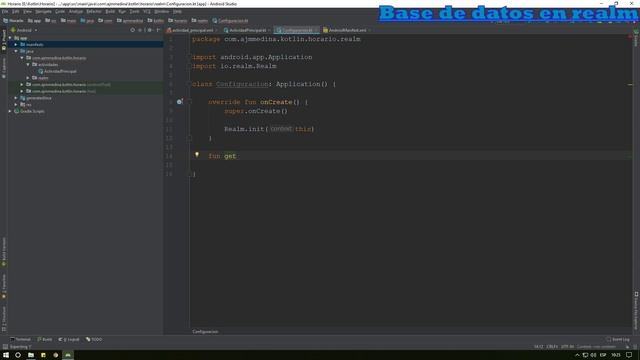Click the ESP language indicator
640x360 pixels.
[x=603, y=355]
